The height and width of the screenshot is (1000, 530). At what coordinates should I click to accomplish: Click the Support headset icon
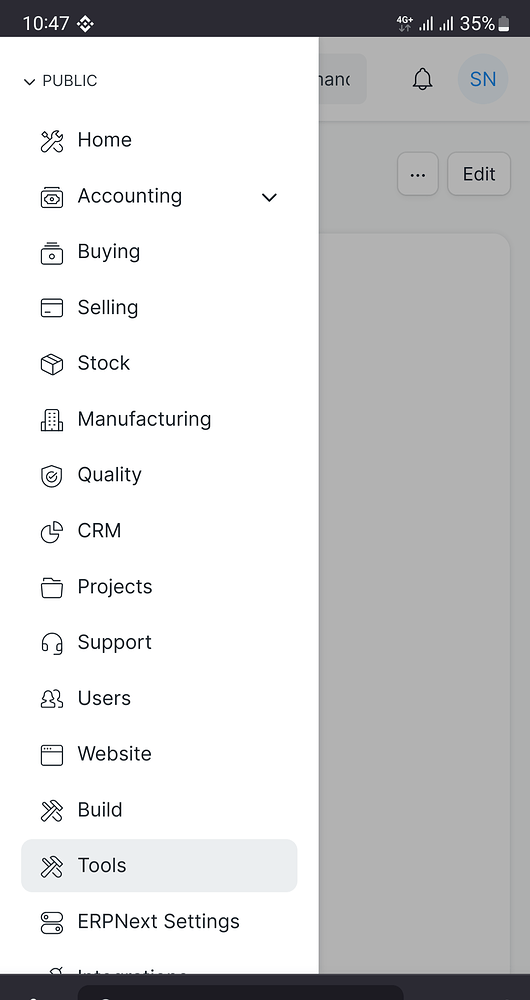[52, 643]
